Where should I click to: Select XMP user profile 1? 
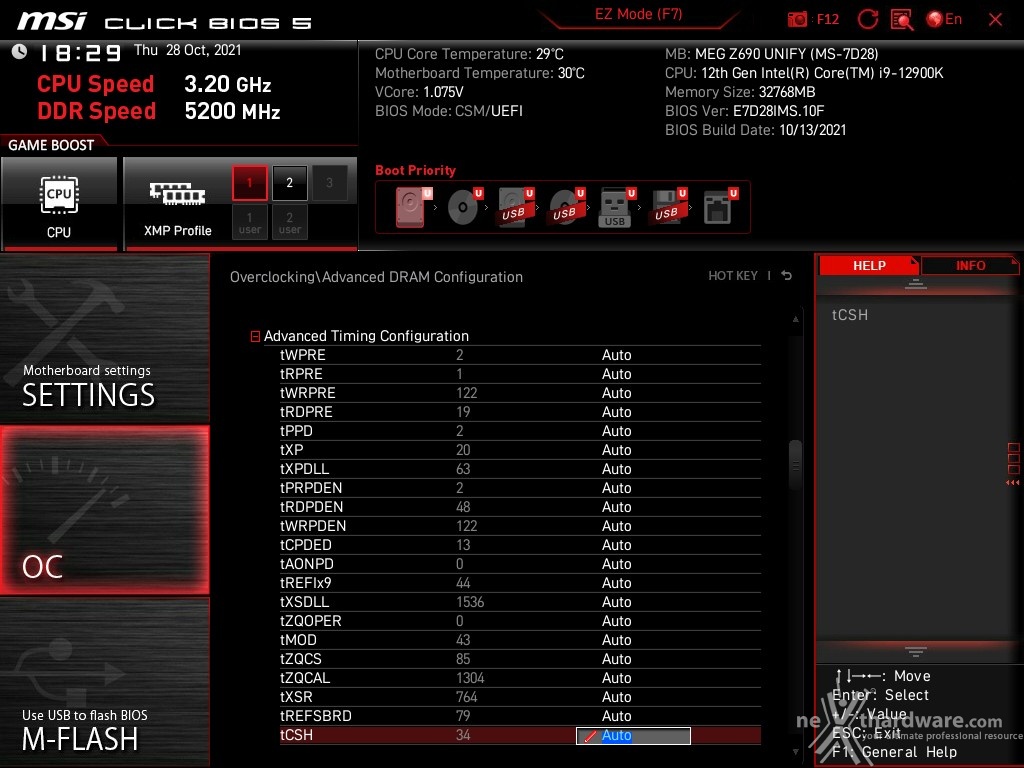coord(249,222)
